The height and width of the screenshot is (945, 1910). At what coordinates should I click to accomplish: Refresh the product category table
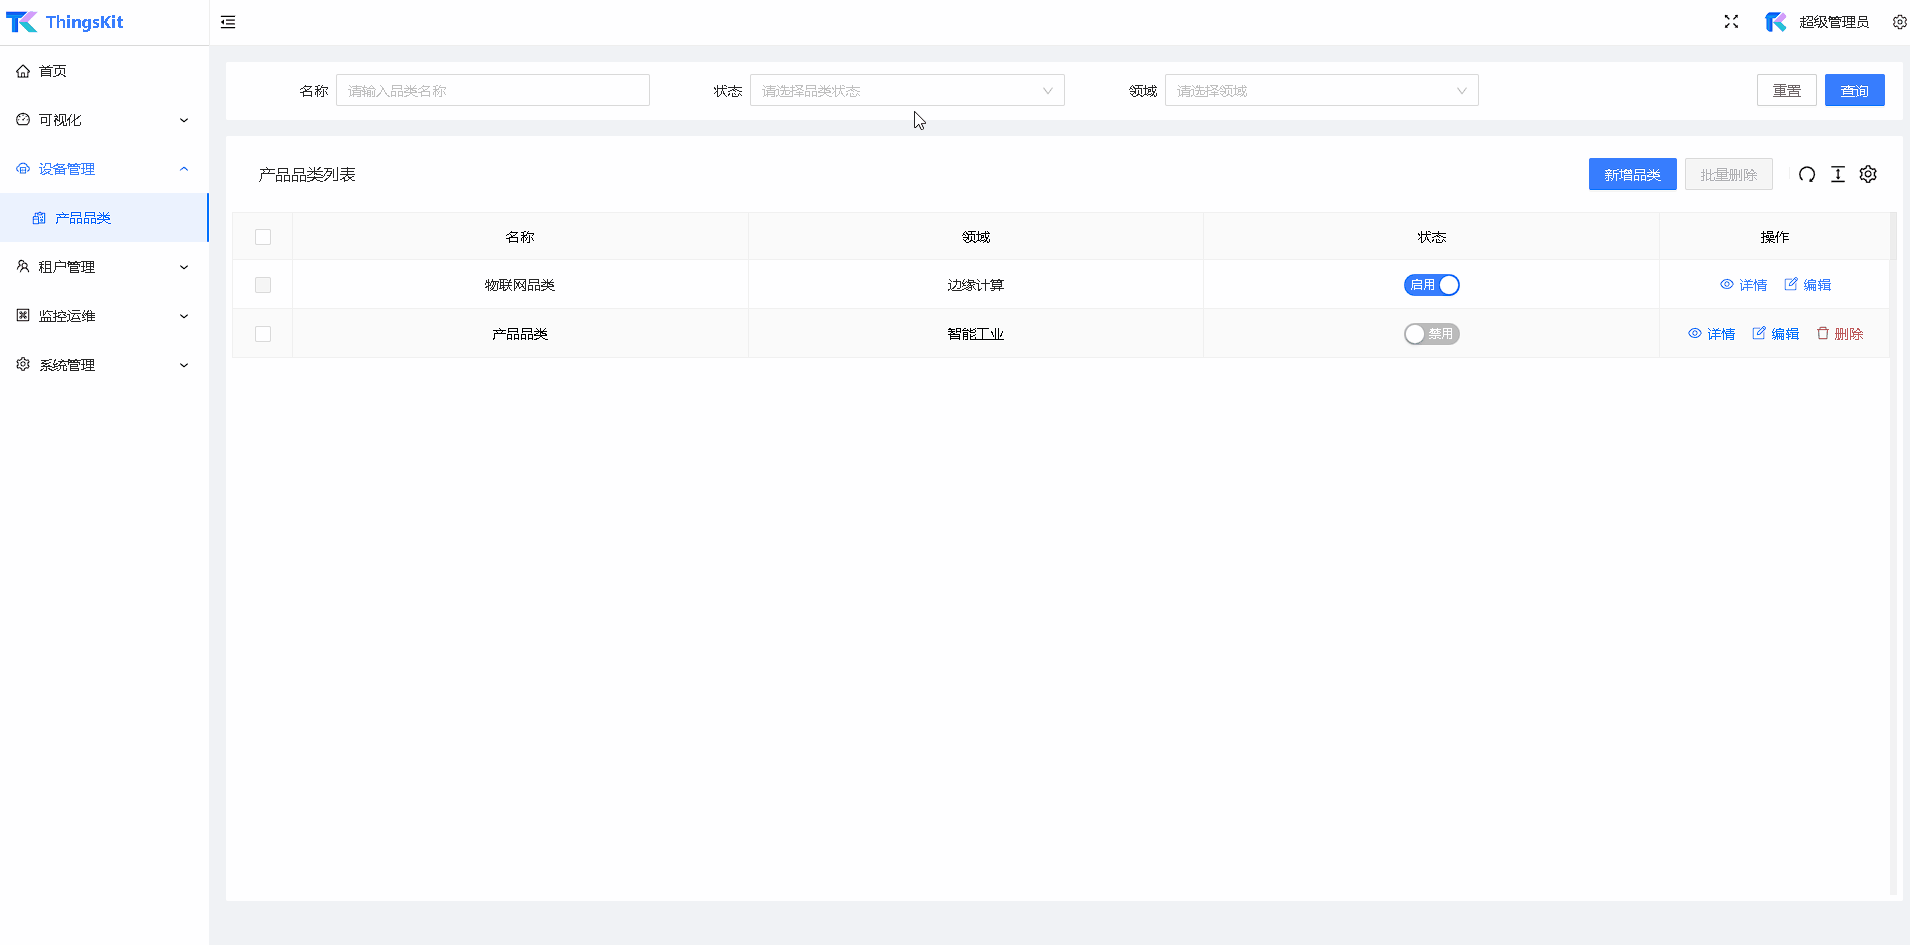point(1806,175)
